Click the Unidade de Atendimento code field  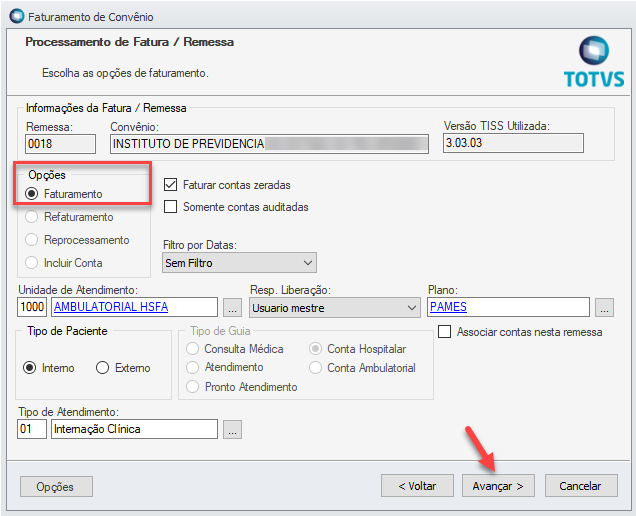pos(32,307)
